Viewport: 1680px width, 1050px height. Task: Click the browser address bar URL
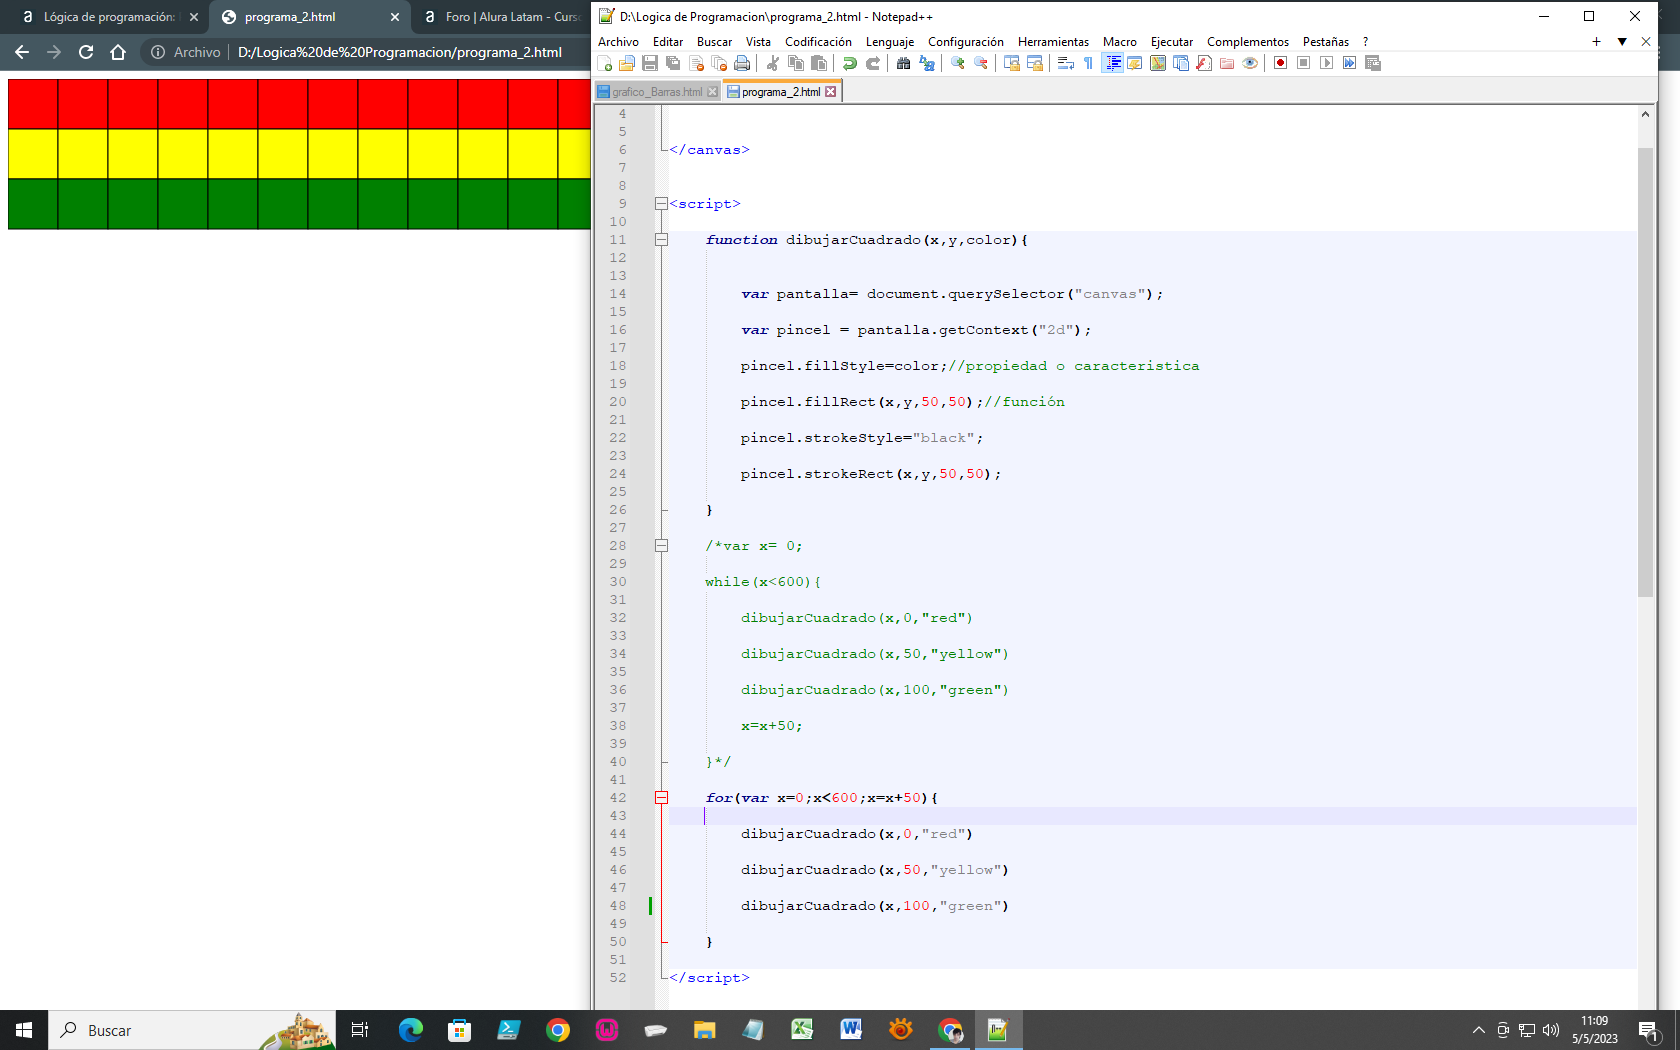pos(399,52)
